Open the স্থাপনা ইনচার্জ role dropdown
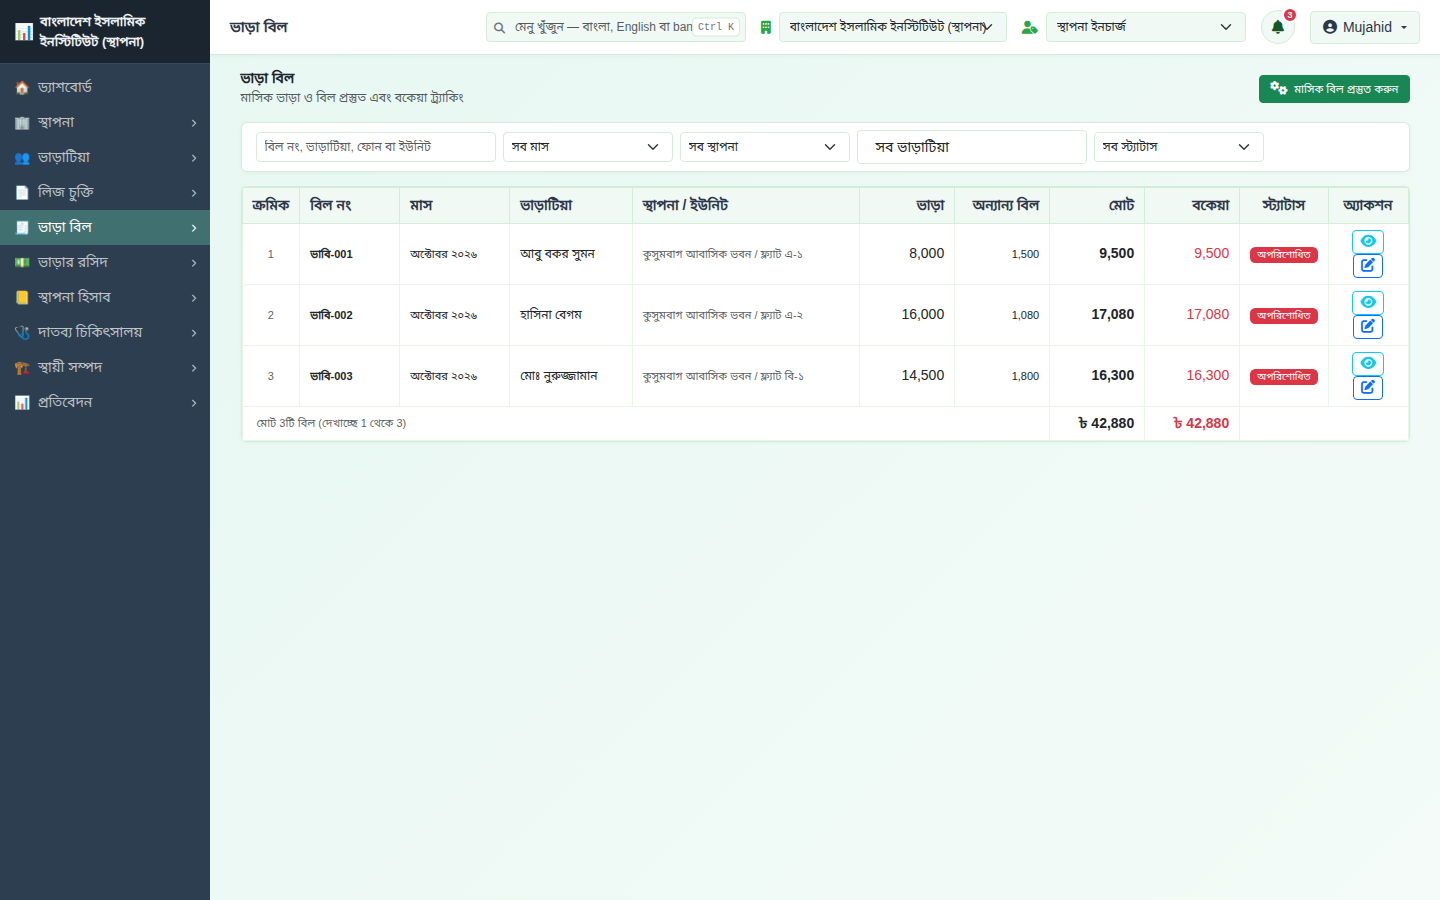 [1145, 27]
